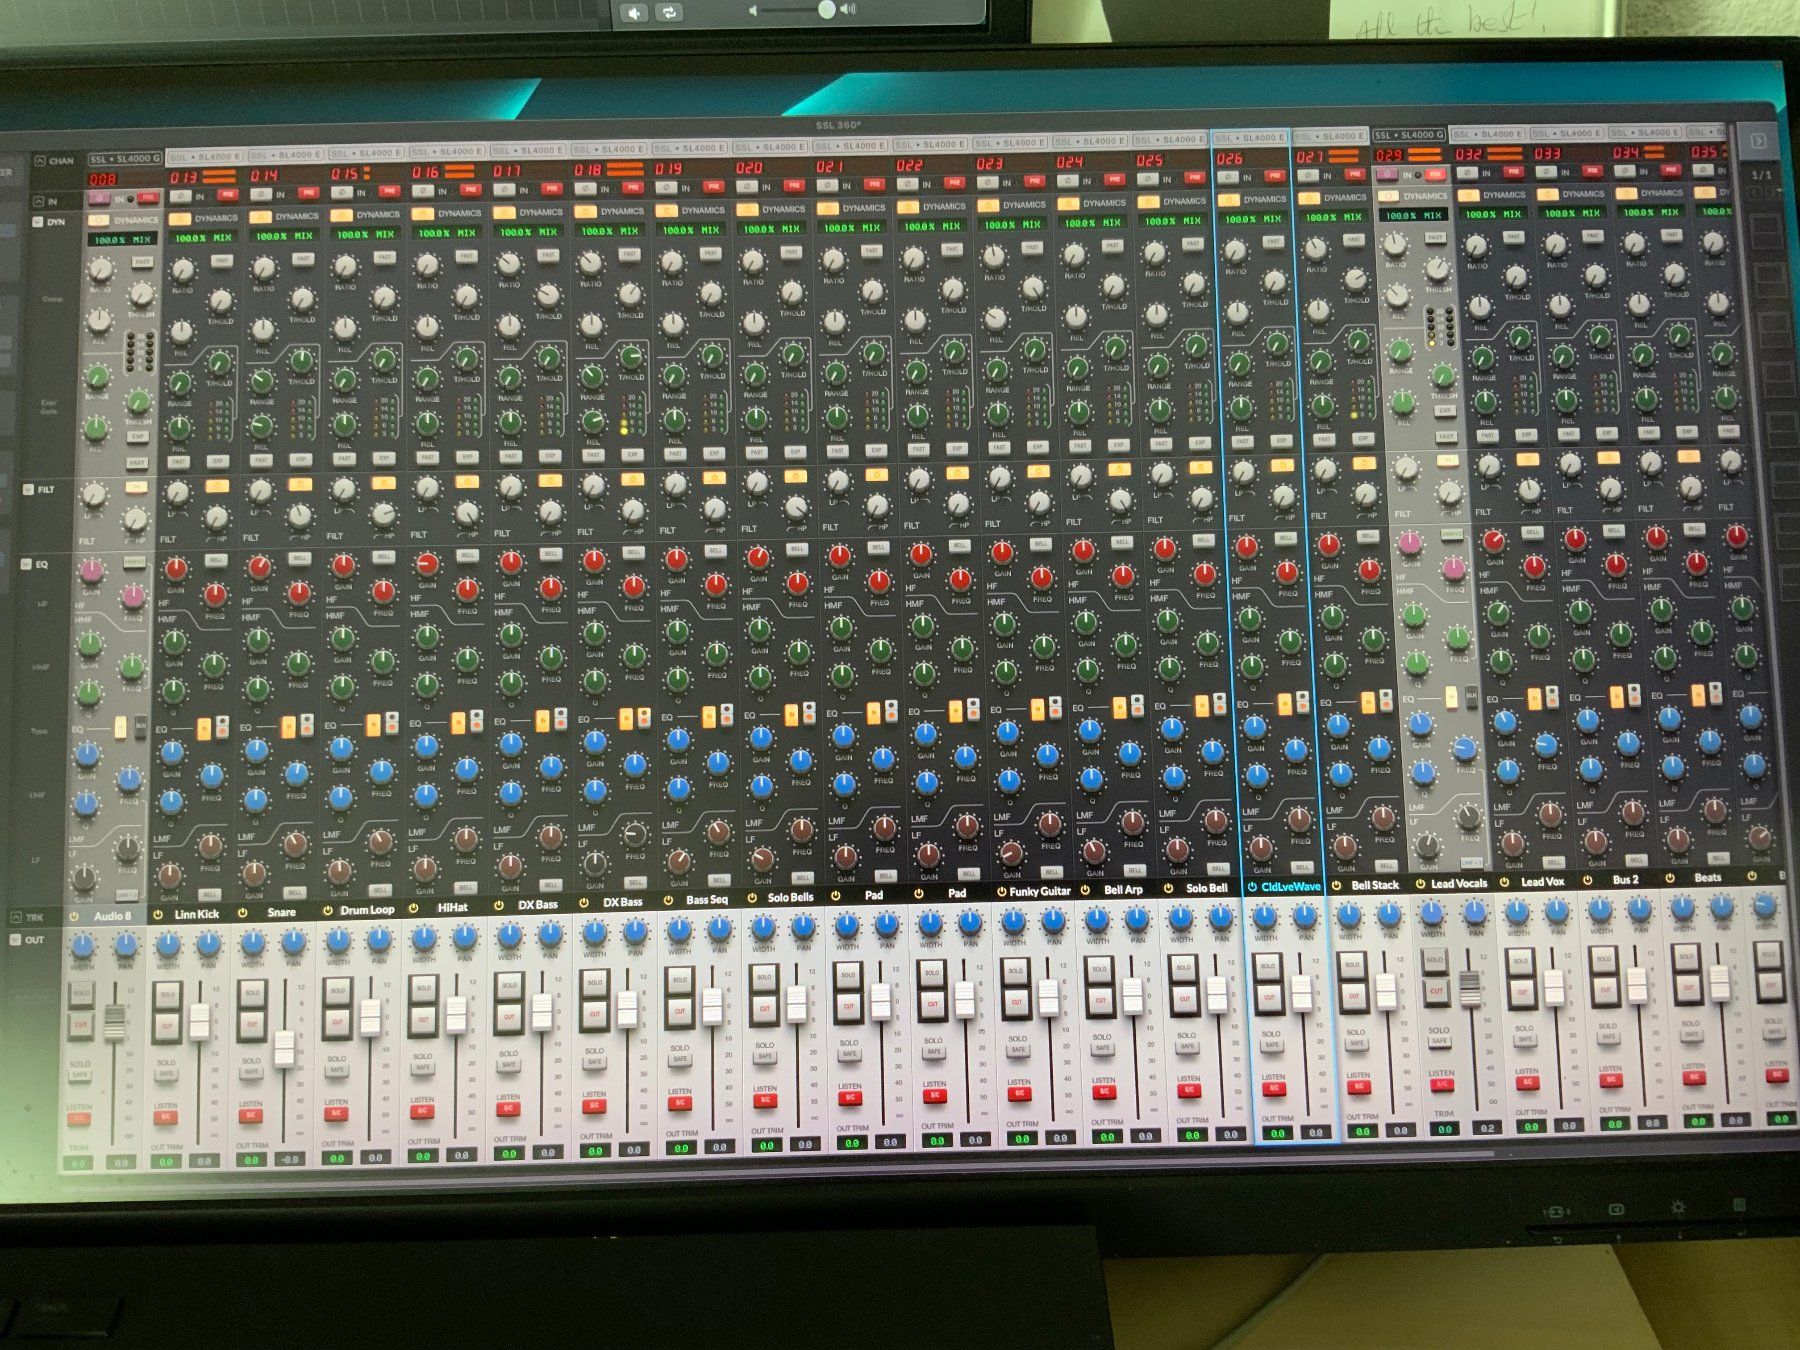1800x1350 pixels.
Task: Toggle power icon on Lead Vocals track
Action: pos(1420,884)
